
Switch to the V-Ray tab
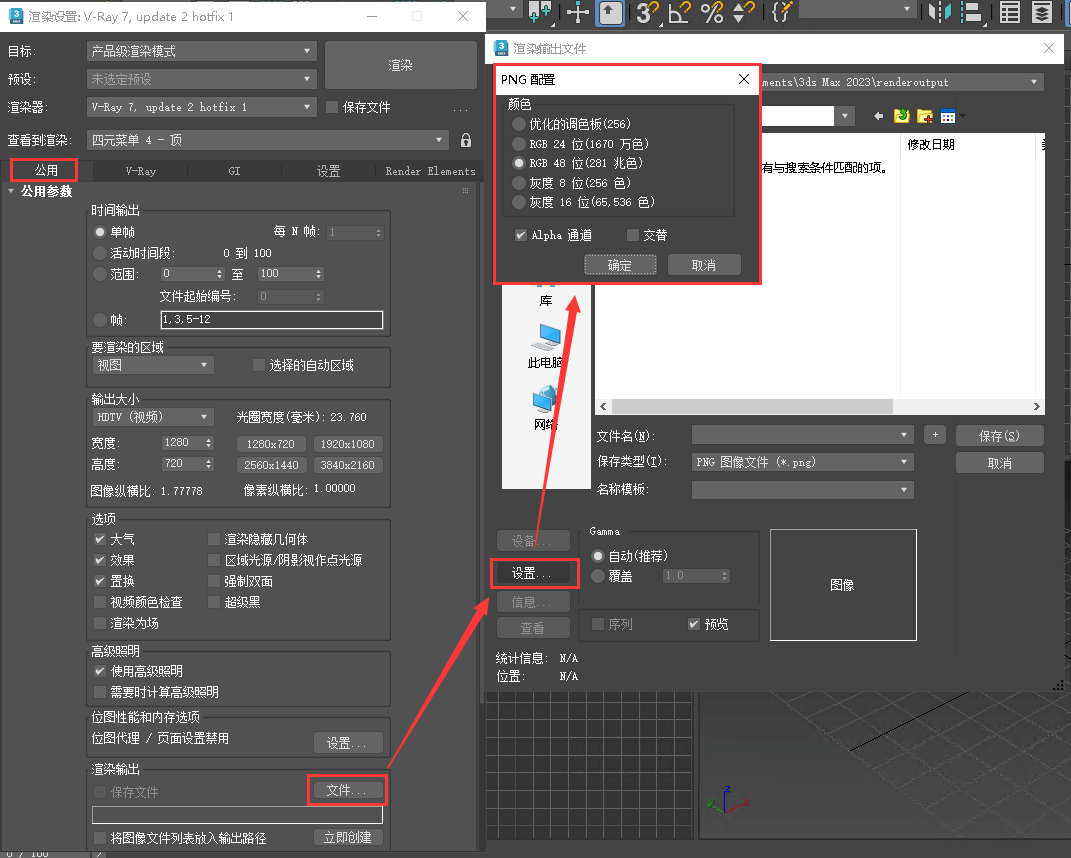click(140, 171)
